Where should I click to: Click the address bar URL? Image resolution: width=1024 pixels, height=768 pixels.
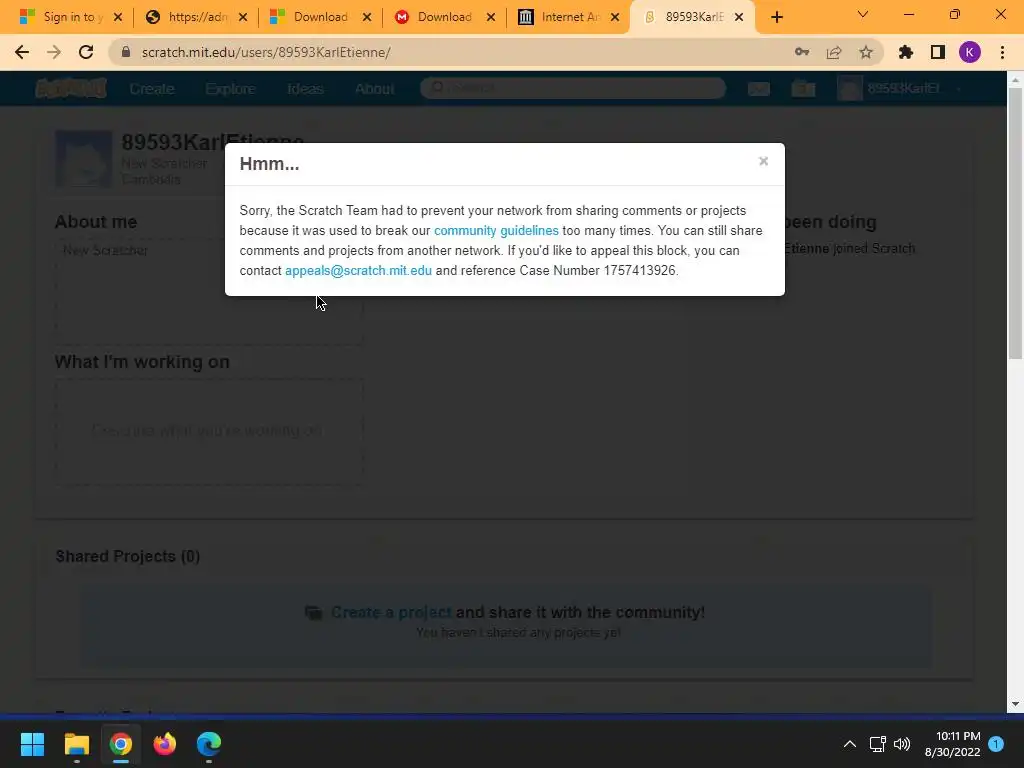pyautogui.click(x=266, y=52)
